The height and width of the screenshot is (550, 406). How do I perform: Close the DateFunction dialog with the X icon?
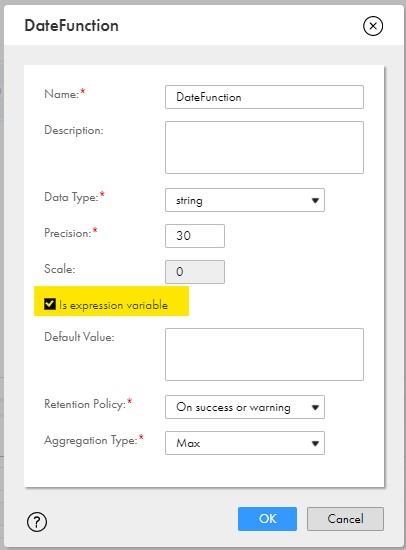click(373, 26)
